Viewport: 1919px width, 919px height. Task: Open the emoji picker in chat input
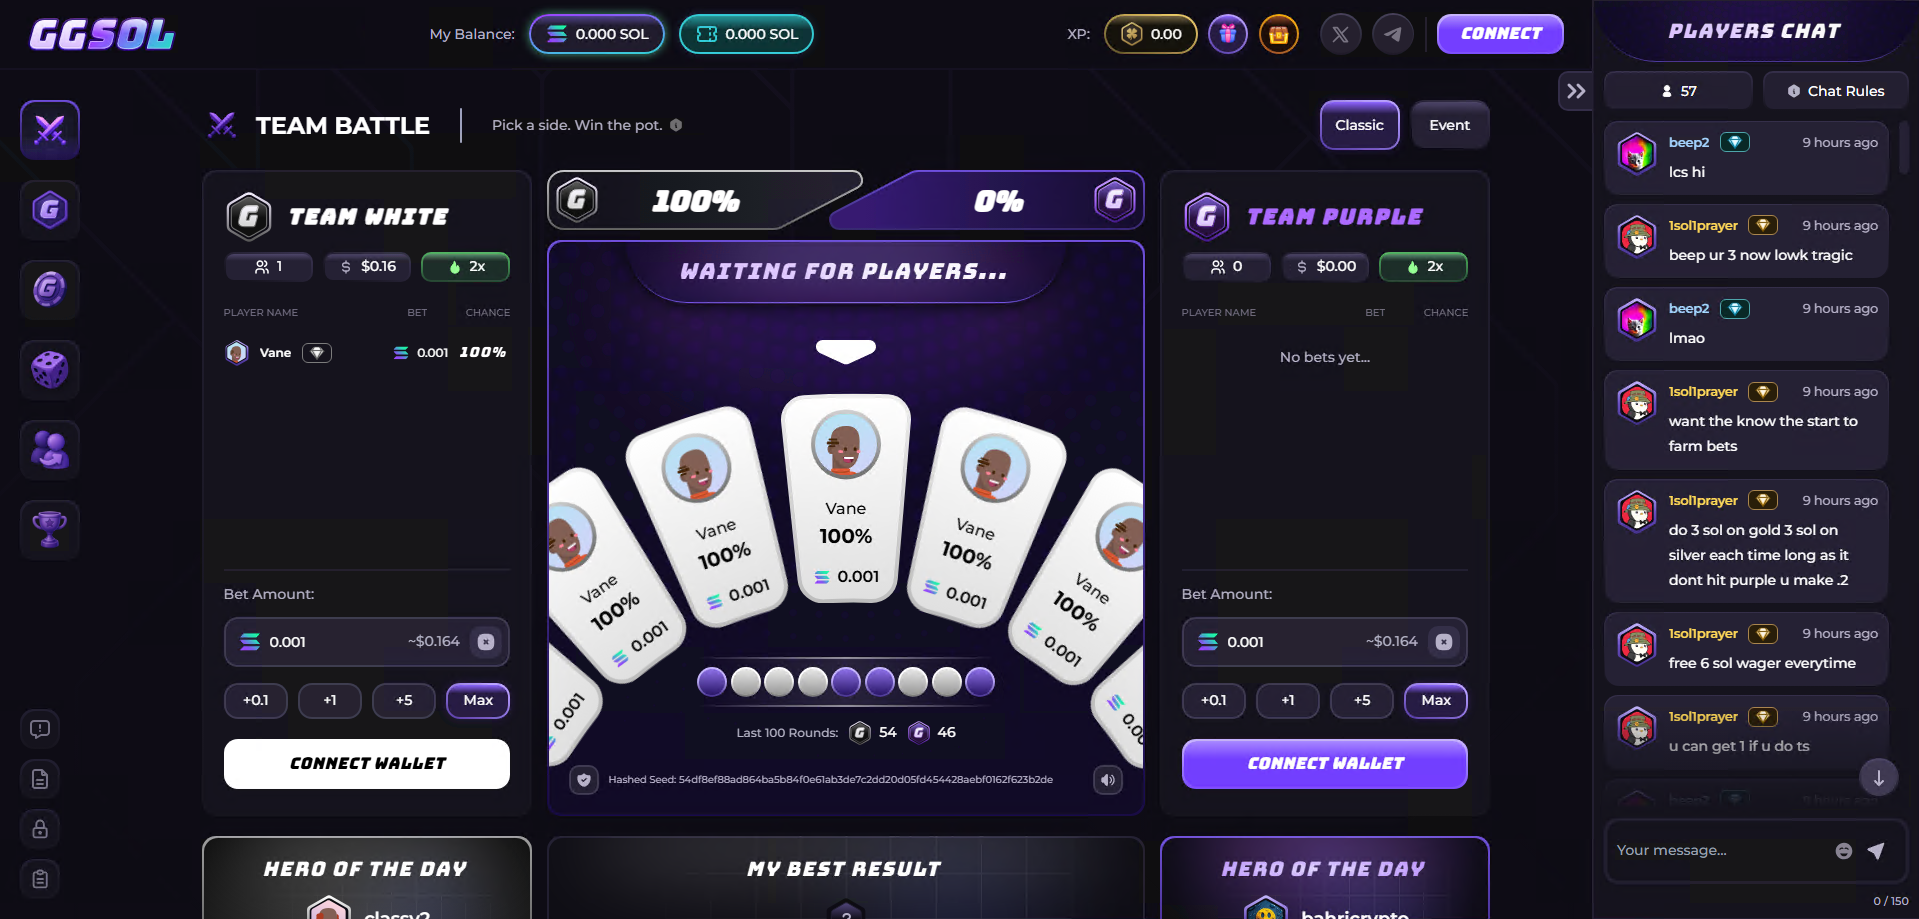point(1844,851)
